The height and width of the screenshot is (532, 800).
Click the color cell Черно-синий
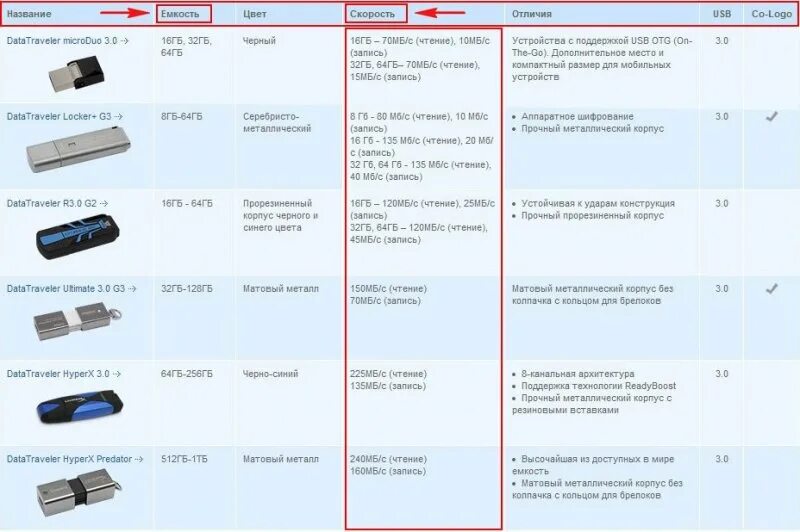click(270, 373)
